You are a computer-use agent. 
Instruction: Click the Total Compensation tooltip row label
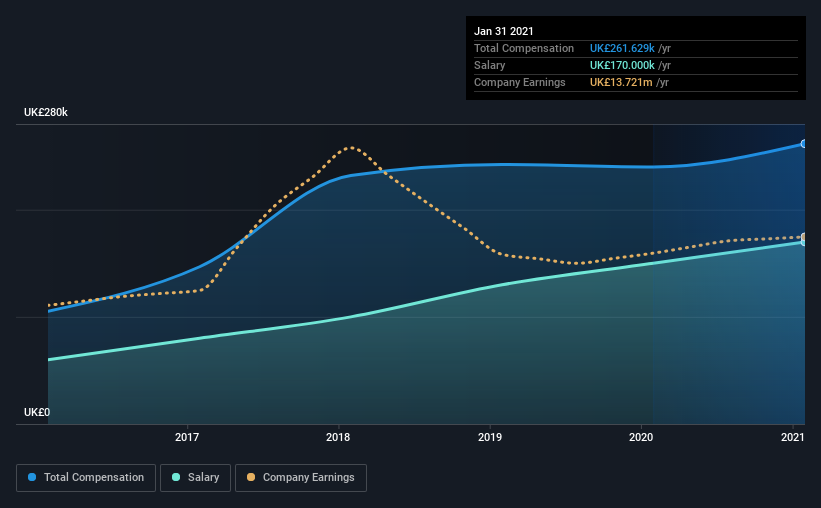coord(524,48)
